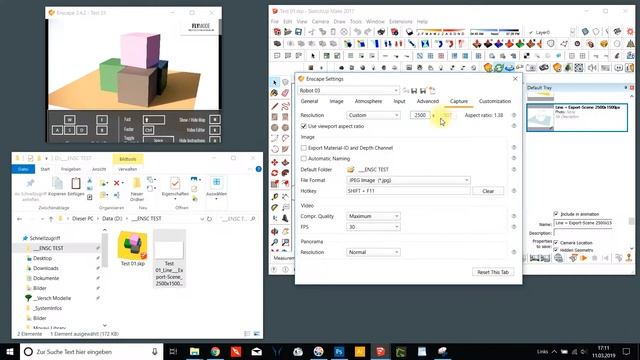Image resolution: width=640 pixels, height=360 pixels.
Task: Click the Enscape sound speaker icon
Action: [x=592, y=68]
